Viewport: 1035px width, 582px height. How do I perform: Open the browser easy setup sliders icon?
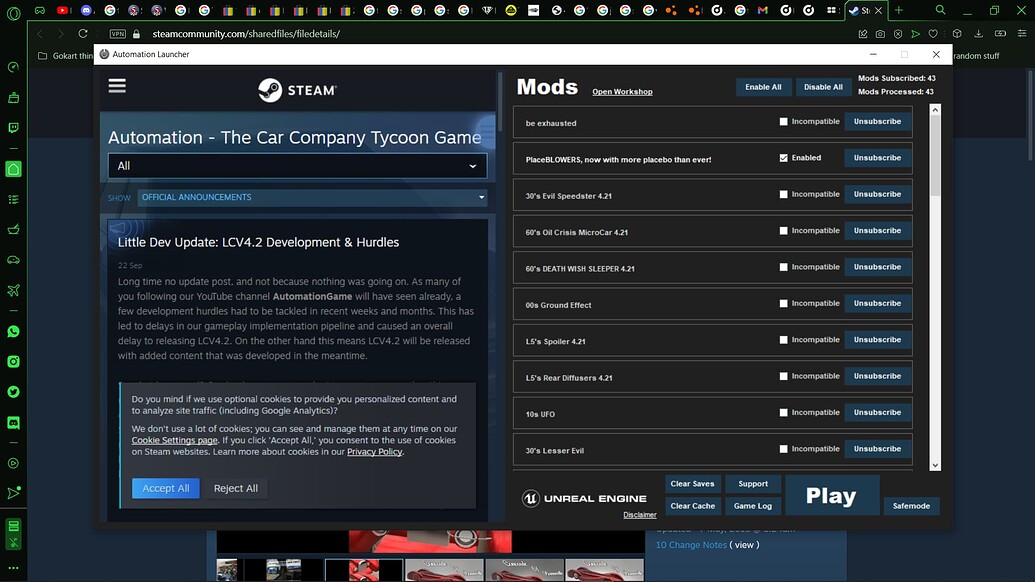click(1022, 34)
